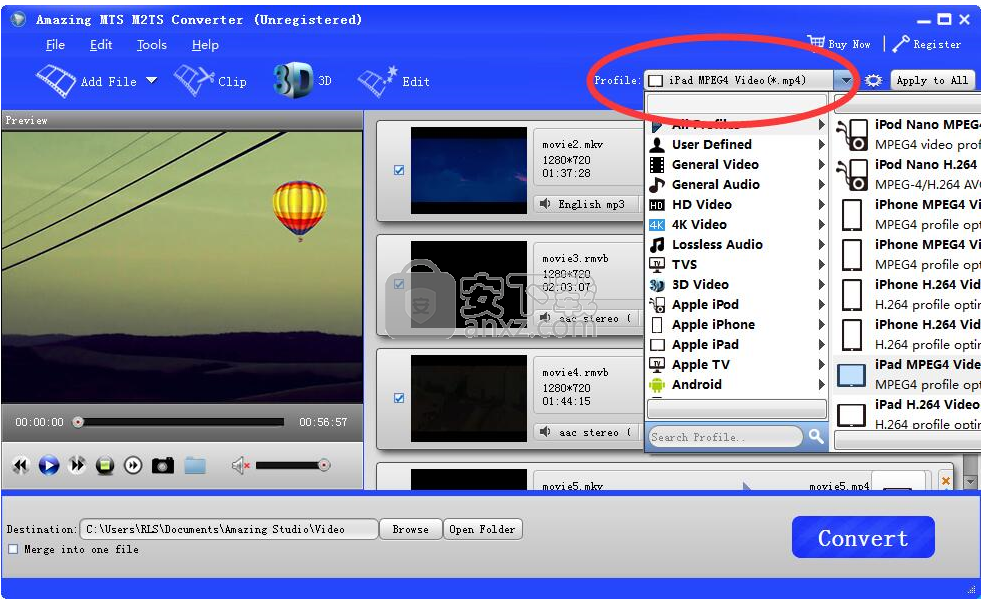Click the Browse button
Screen dimensions: 986x602
(x=410, y=529)
